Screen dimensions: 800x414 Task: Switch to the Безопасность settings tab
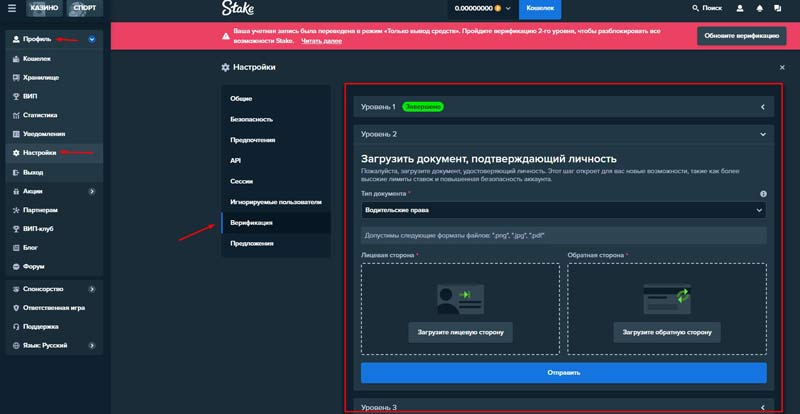coord(251,119)
